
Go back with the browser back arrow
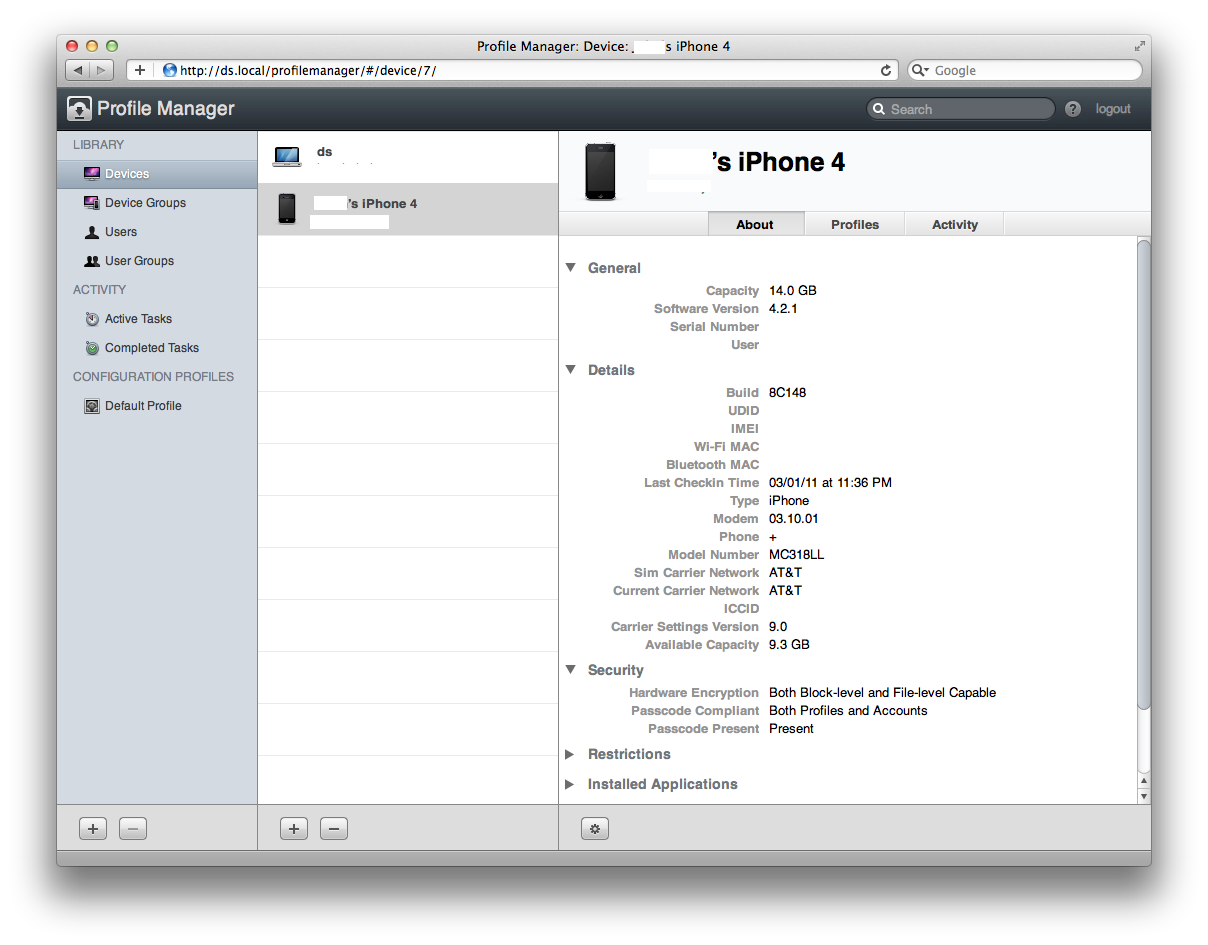[x=78, y=71]
